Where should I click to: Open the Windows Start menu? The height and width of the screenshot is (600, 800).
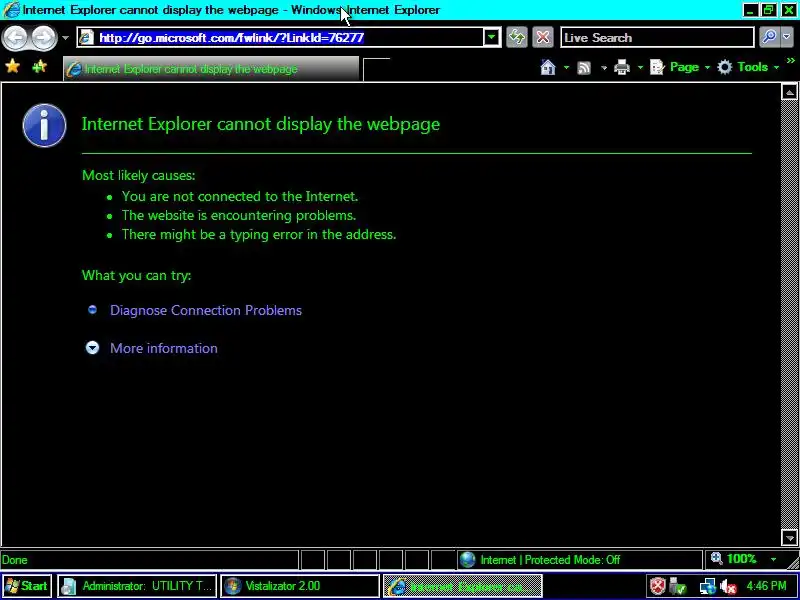tap(27, 586)
